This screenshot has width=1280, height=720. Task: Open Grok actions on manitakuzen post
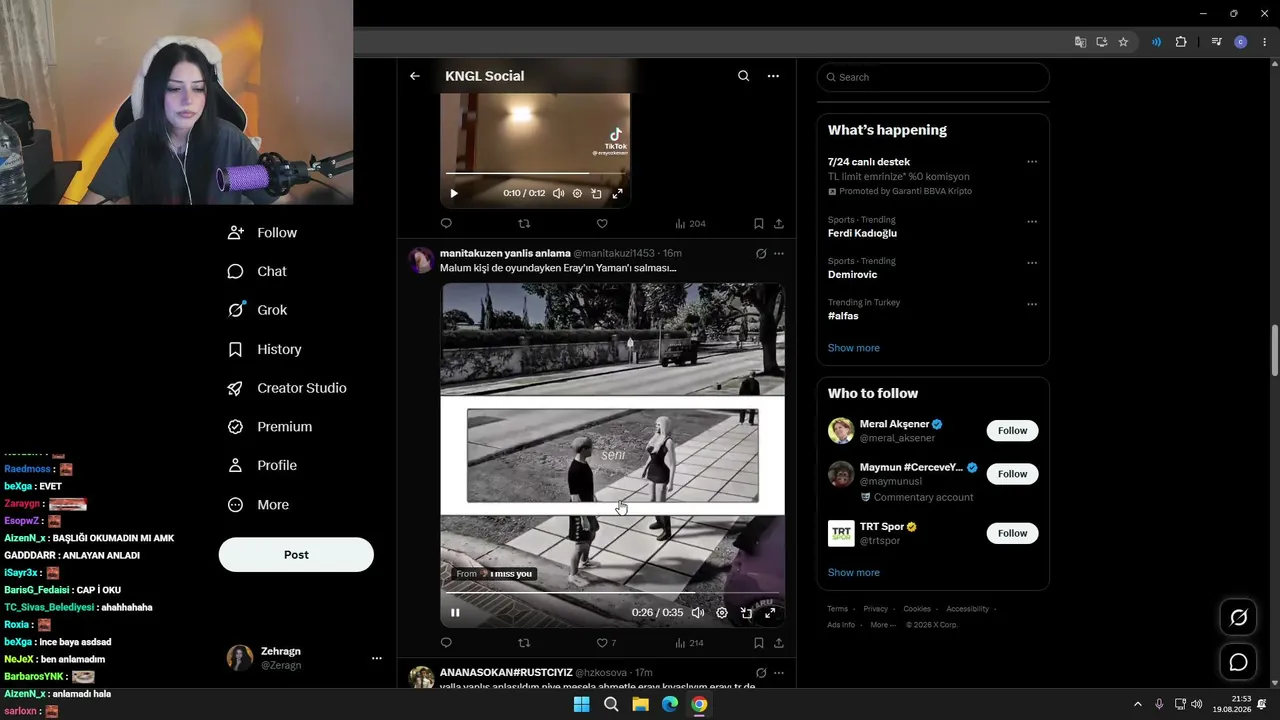coord(761,254)
